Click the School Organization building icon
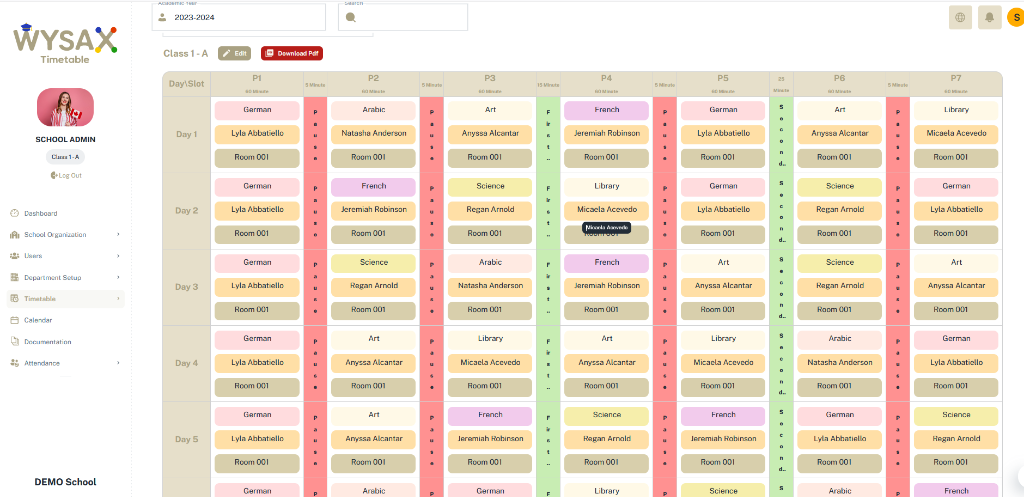Screen dimensions: 1024x497 14,234
